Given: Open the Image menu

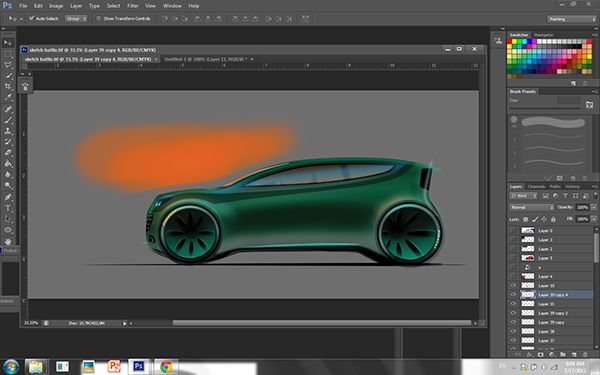Looking at the screenshot, I should (56, 6).
